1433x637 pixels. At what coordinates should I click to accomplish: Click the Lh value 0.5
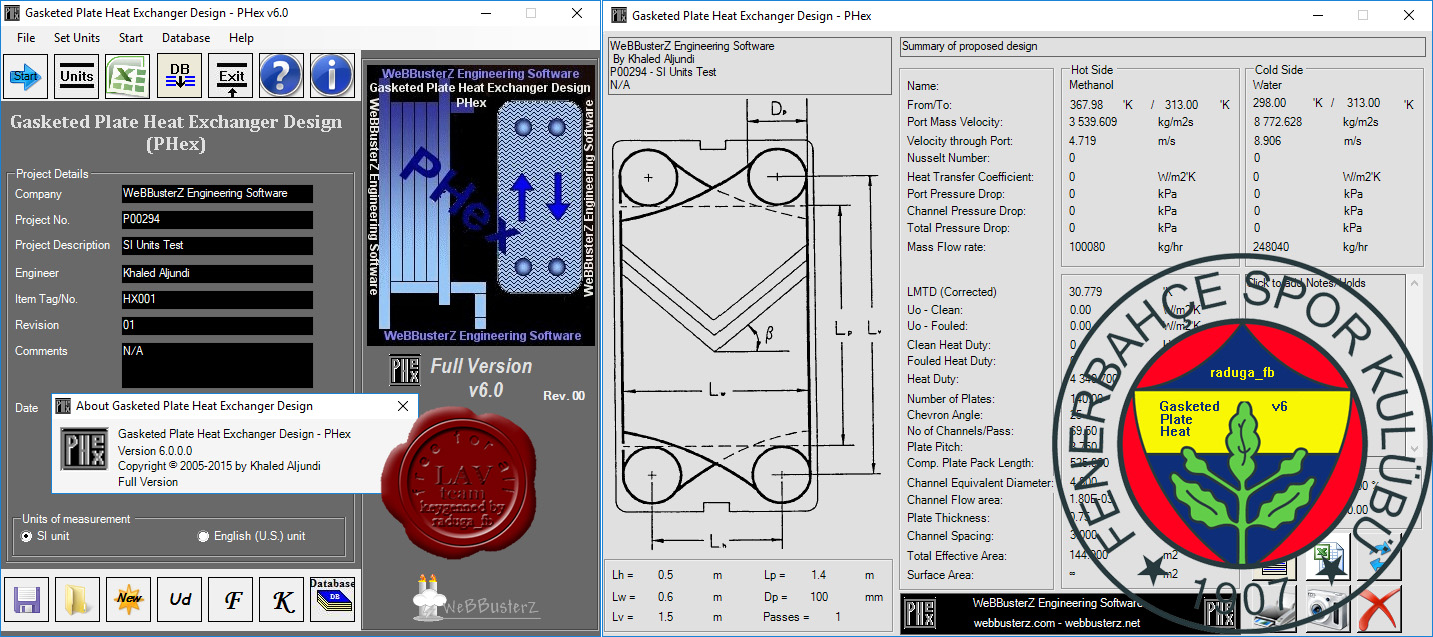pos(665,575)
